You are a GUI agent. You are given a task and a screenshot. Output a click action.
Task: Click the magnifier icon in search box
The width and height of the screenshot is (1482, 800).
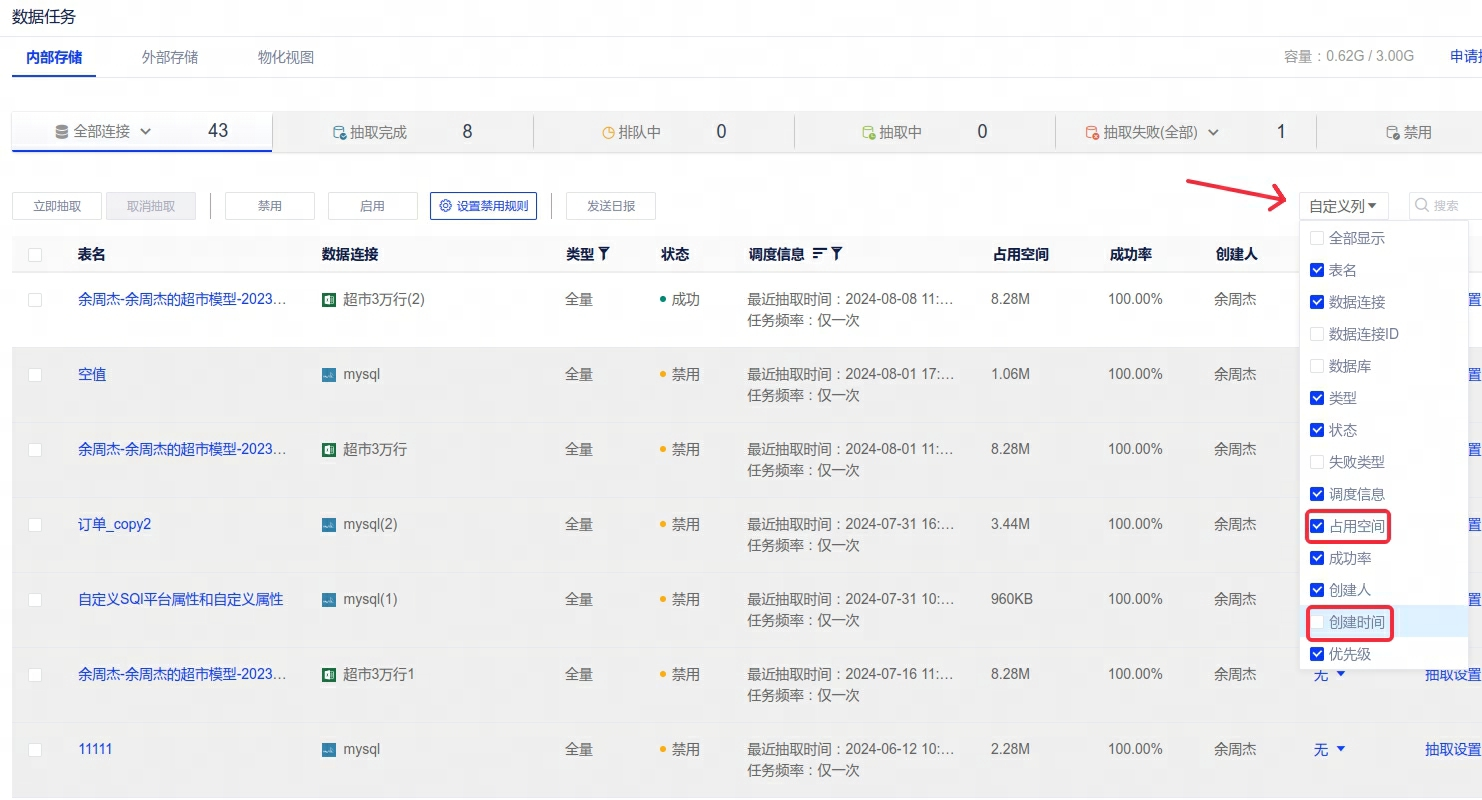pyautogui.click(x=1422, y=206)
